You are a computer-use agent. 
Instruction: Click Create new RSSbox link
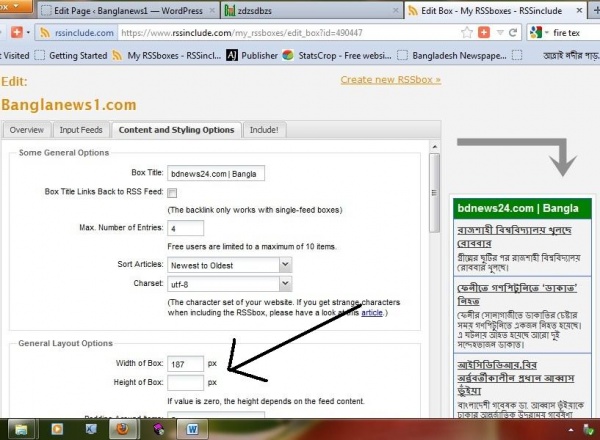point(391,80)
